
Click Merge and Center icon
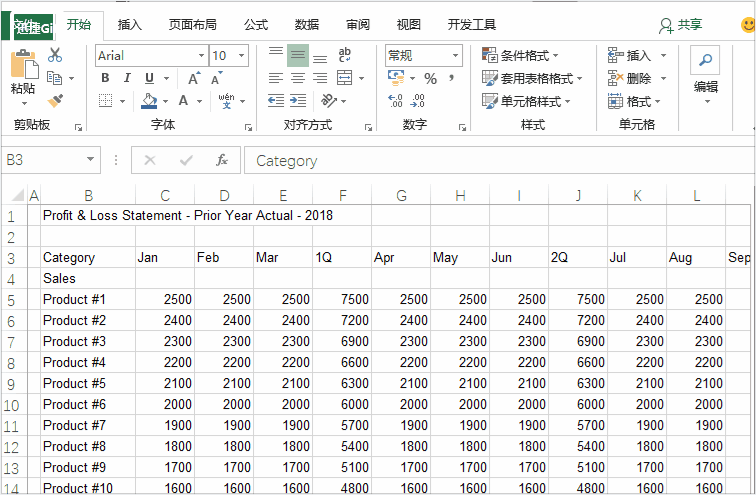pos(344,78)
